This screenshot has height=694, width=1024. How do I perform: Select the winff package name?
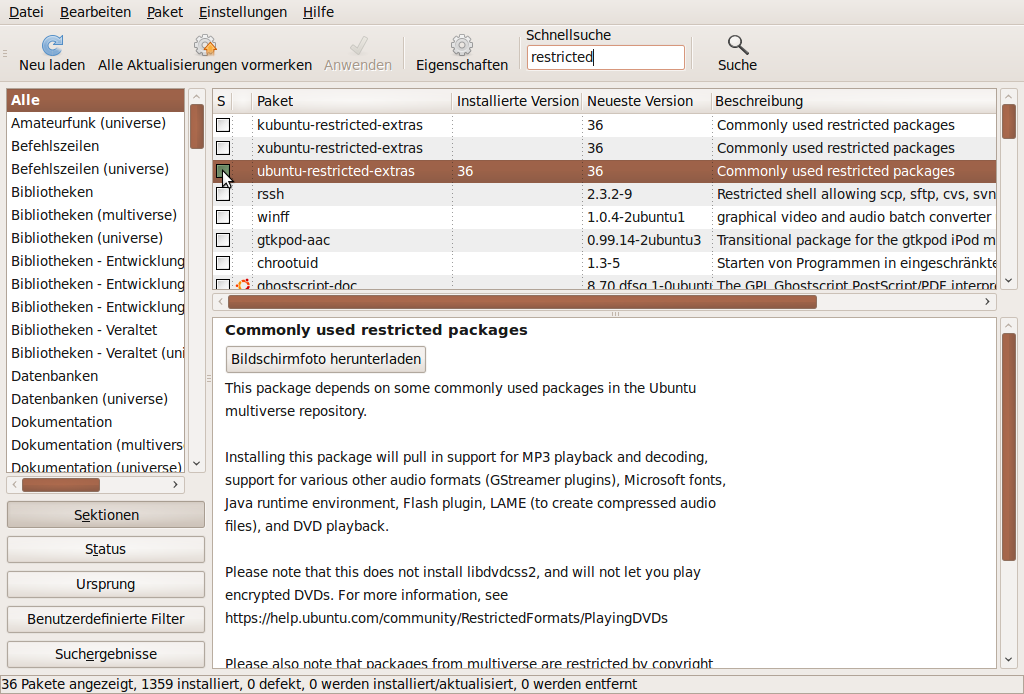(273, 217)
